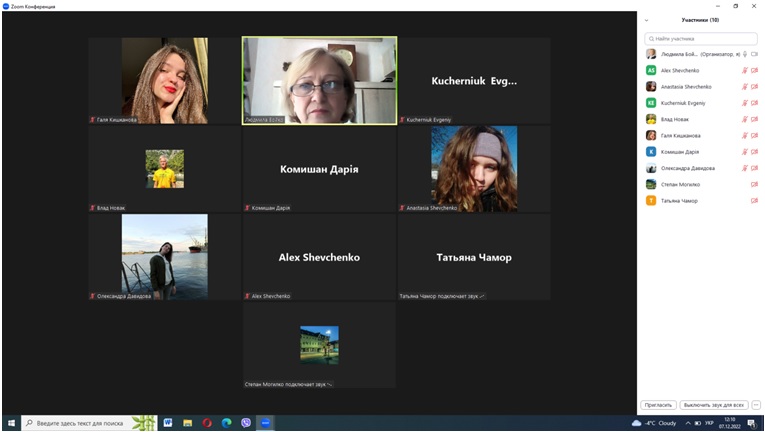Click Галя Кишканова's muted microphone icon in list

click(x=745, y=136)
